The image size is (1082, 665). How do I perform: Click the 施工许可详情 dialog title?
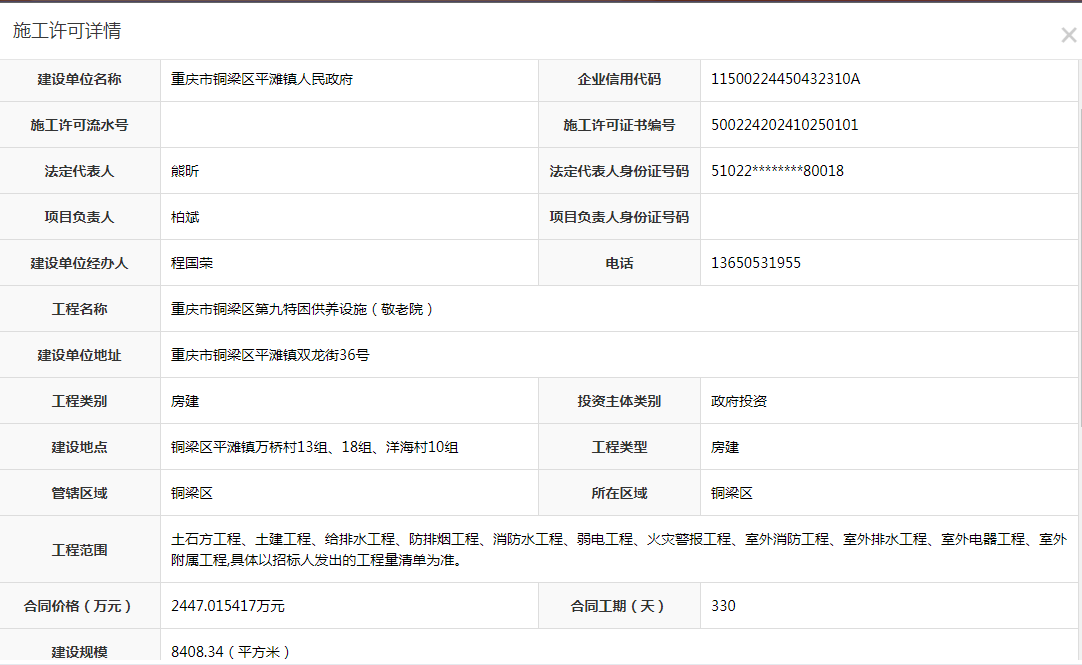point(67,31)
